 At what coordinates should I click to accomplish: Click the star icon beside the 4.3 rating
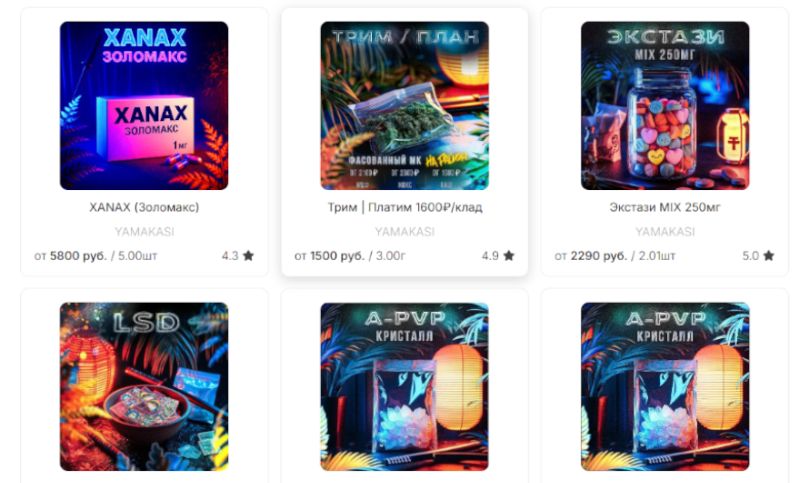coord(248,256)
